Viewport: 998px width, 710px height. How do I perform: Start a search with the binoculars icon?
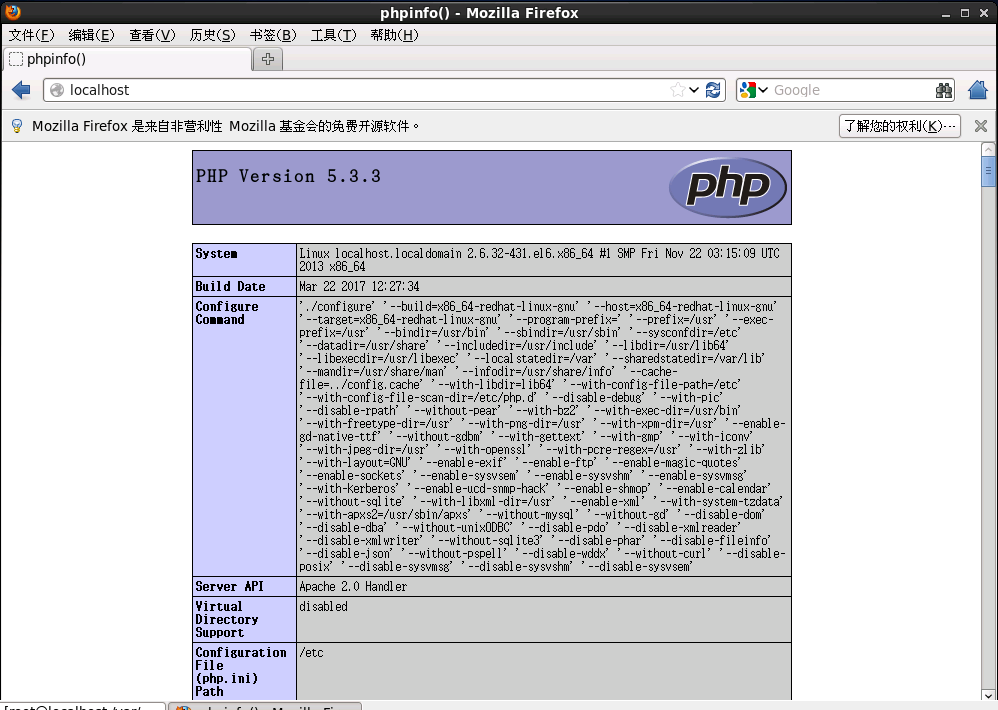coord(944,90)
